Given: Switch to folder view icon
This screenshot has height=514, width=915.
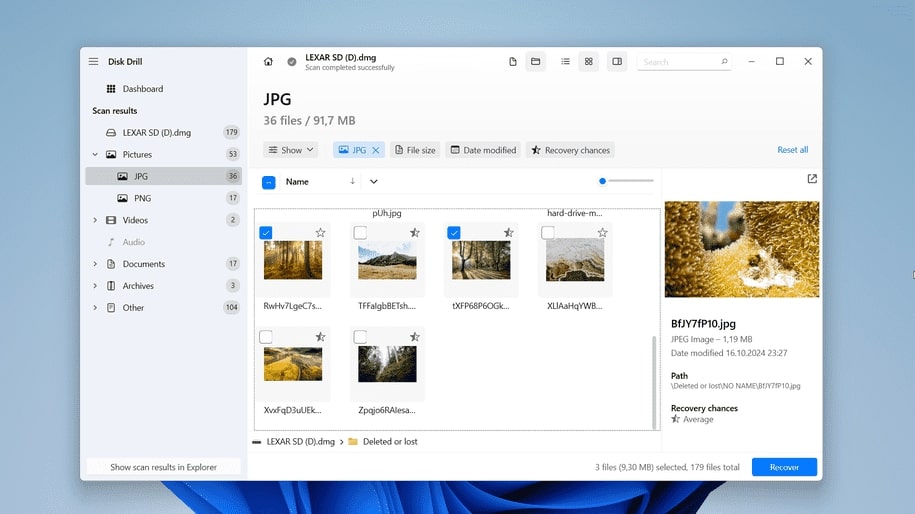Looking at the screenshot, I should pos(535,61).
